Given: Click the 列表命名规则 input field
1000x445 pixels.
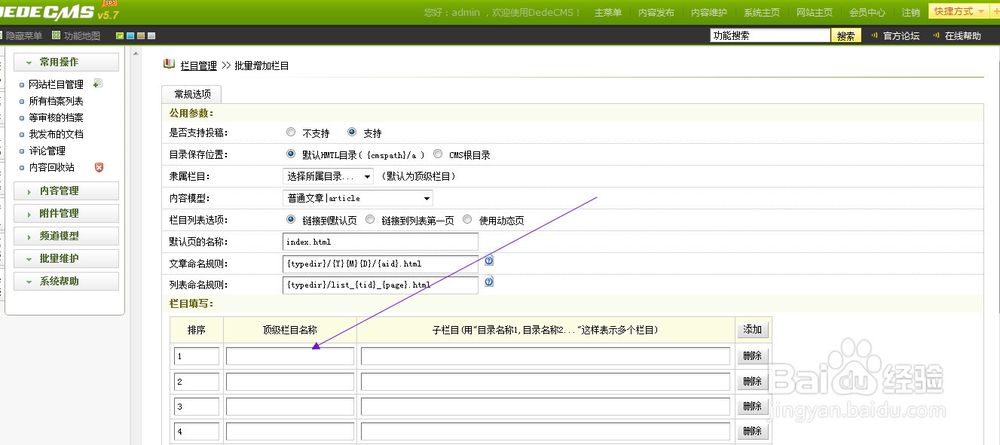Looking at the screenshot, I should coord(380,284).
